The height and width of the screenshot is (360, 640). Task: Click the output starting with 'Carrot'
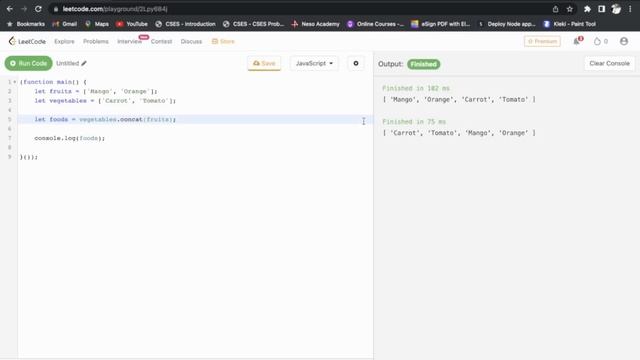[459, 133]
